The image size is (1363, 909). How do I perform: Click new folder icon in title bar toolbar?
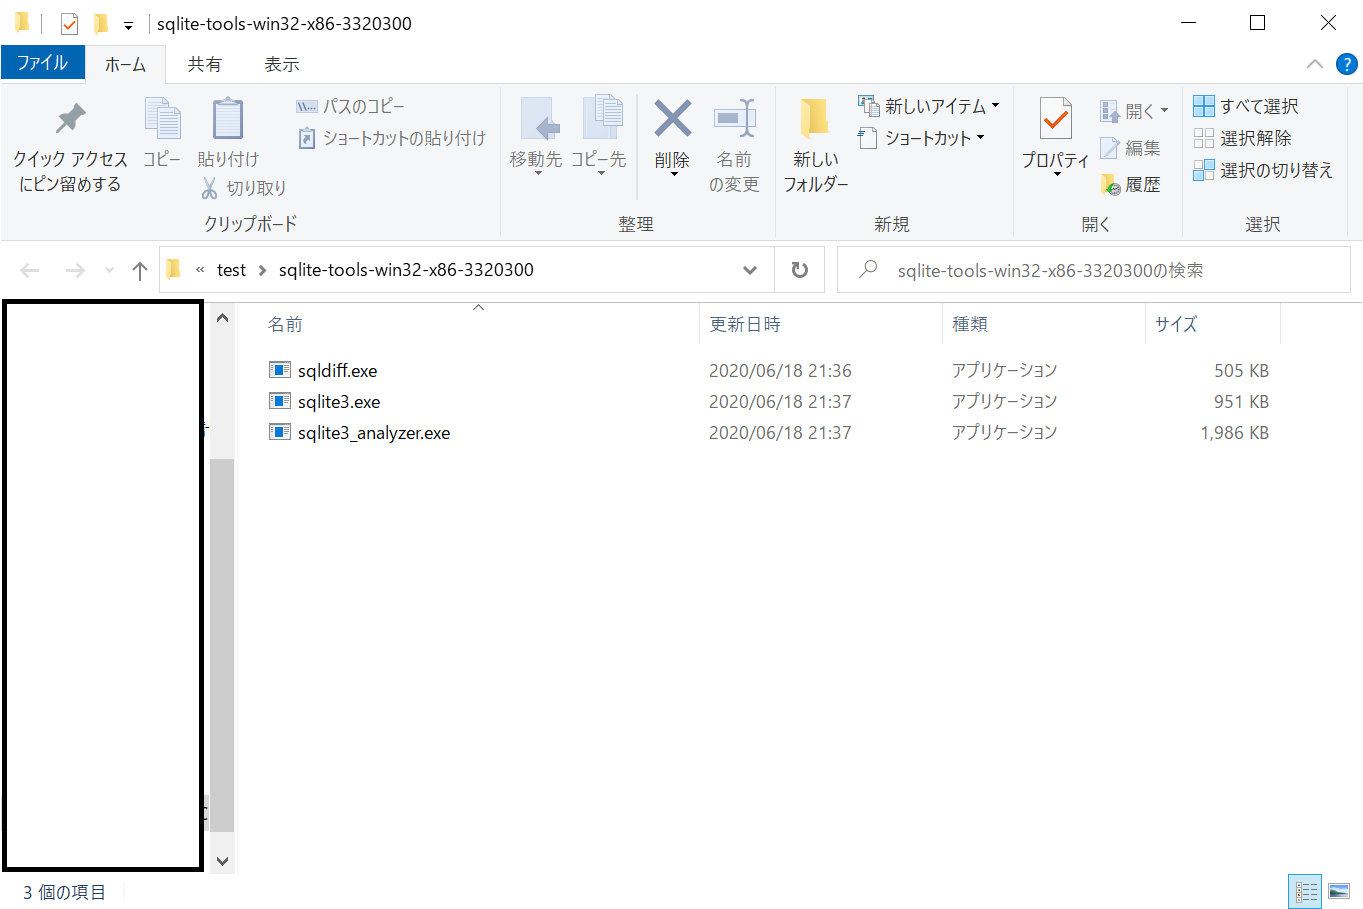100,23
